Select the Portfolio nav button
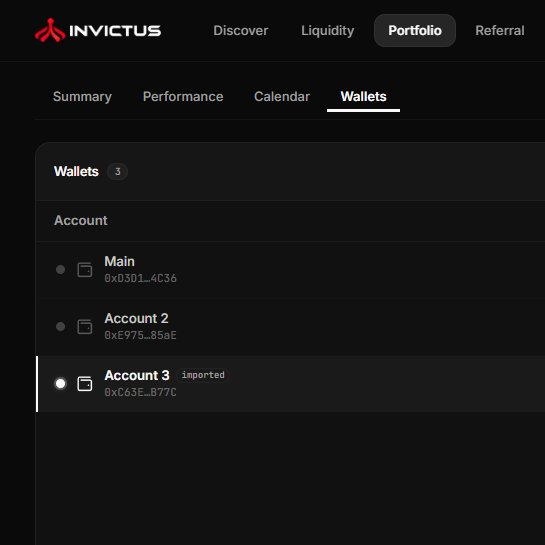Screen dimensions: 545x545 [415, 31]
